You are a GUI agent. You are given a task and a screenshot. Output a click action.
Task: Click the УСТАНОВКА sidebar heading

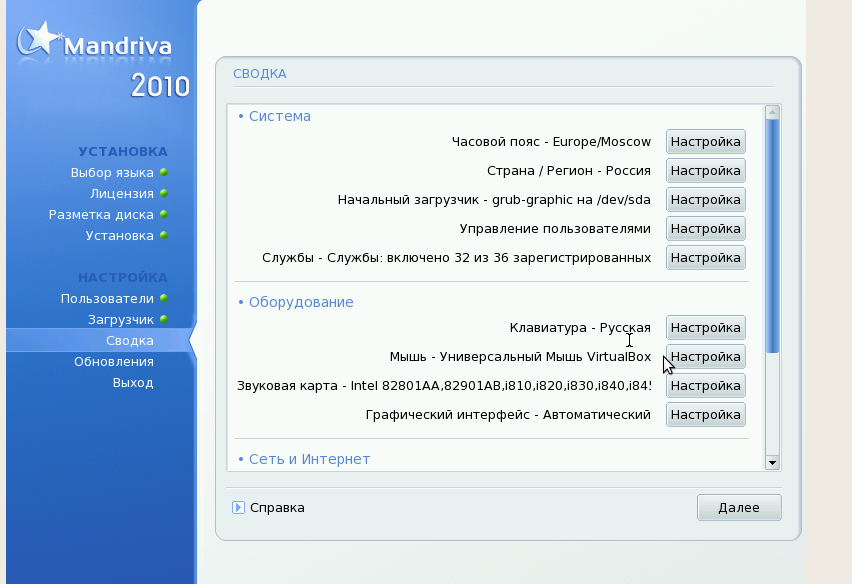click(x=123, y=152)
